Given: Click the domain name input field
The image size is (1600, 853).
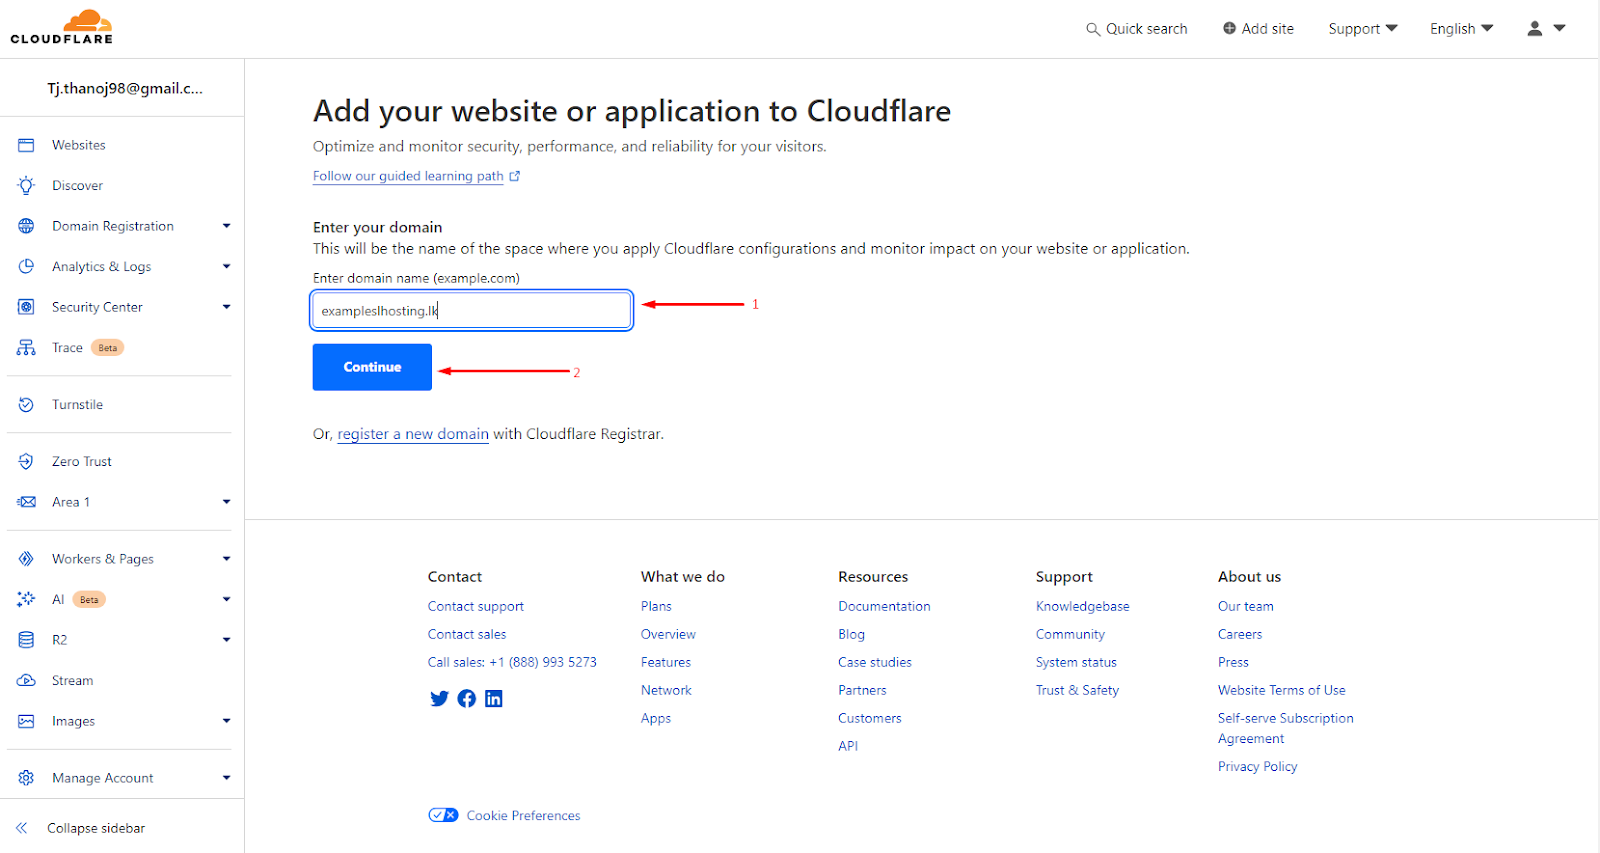Looking at the screenshot, I should pos(472,310).
